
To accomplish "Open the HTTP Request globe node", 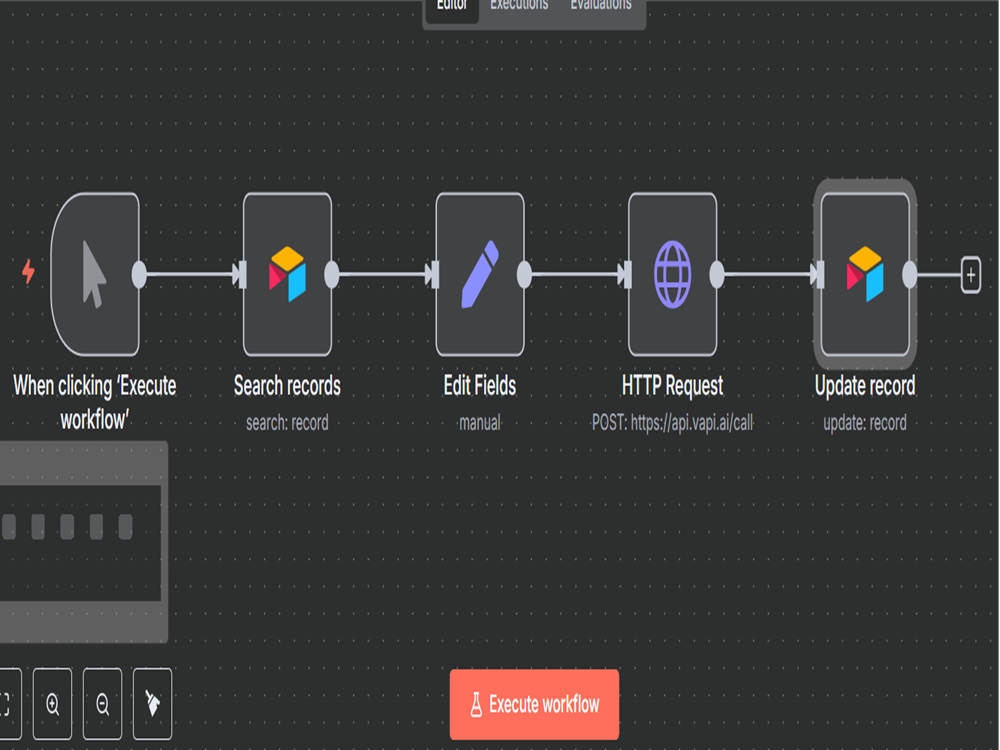I will [x=673, y=274].
